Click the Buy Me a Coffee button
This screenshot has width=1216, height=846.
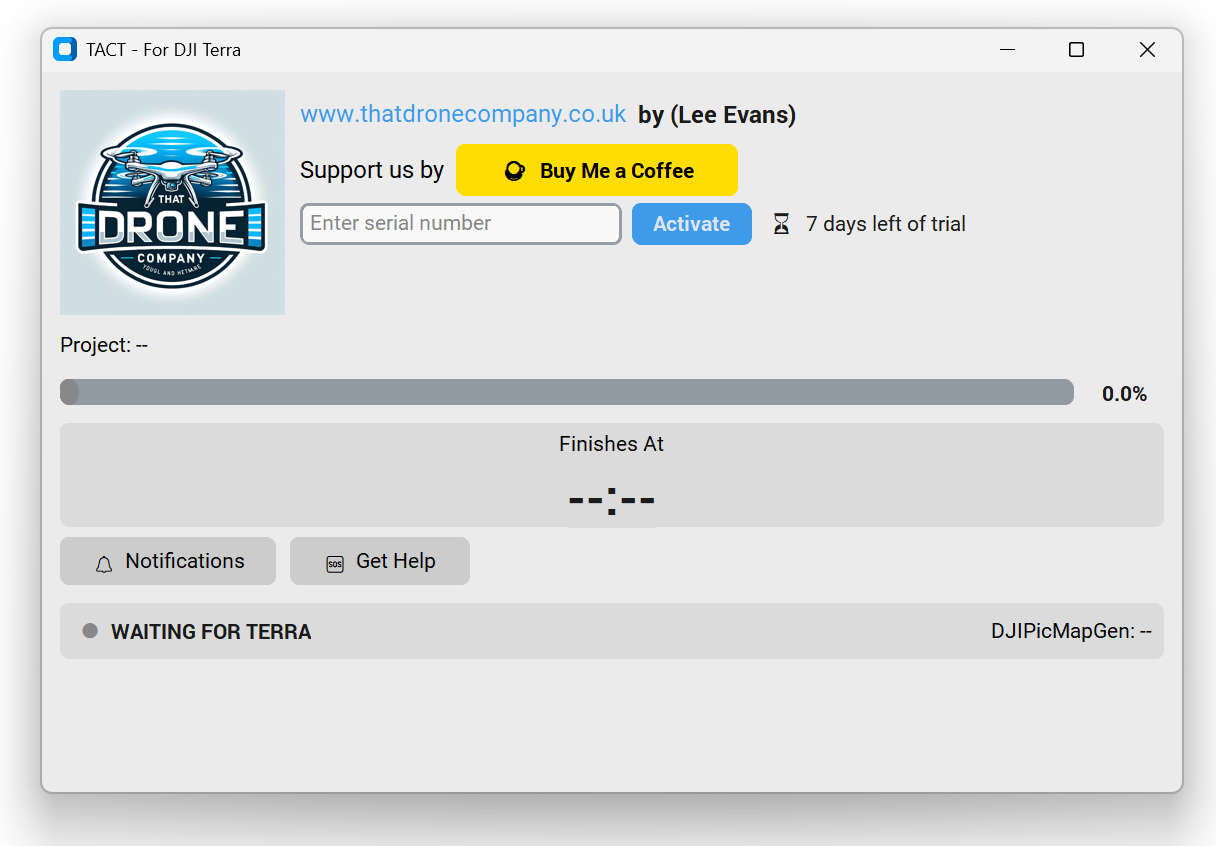pos(597,170)
